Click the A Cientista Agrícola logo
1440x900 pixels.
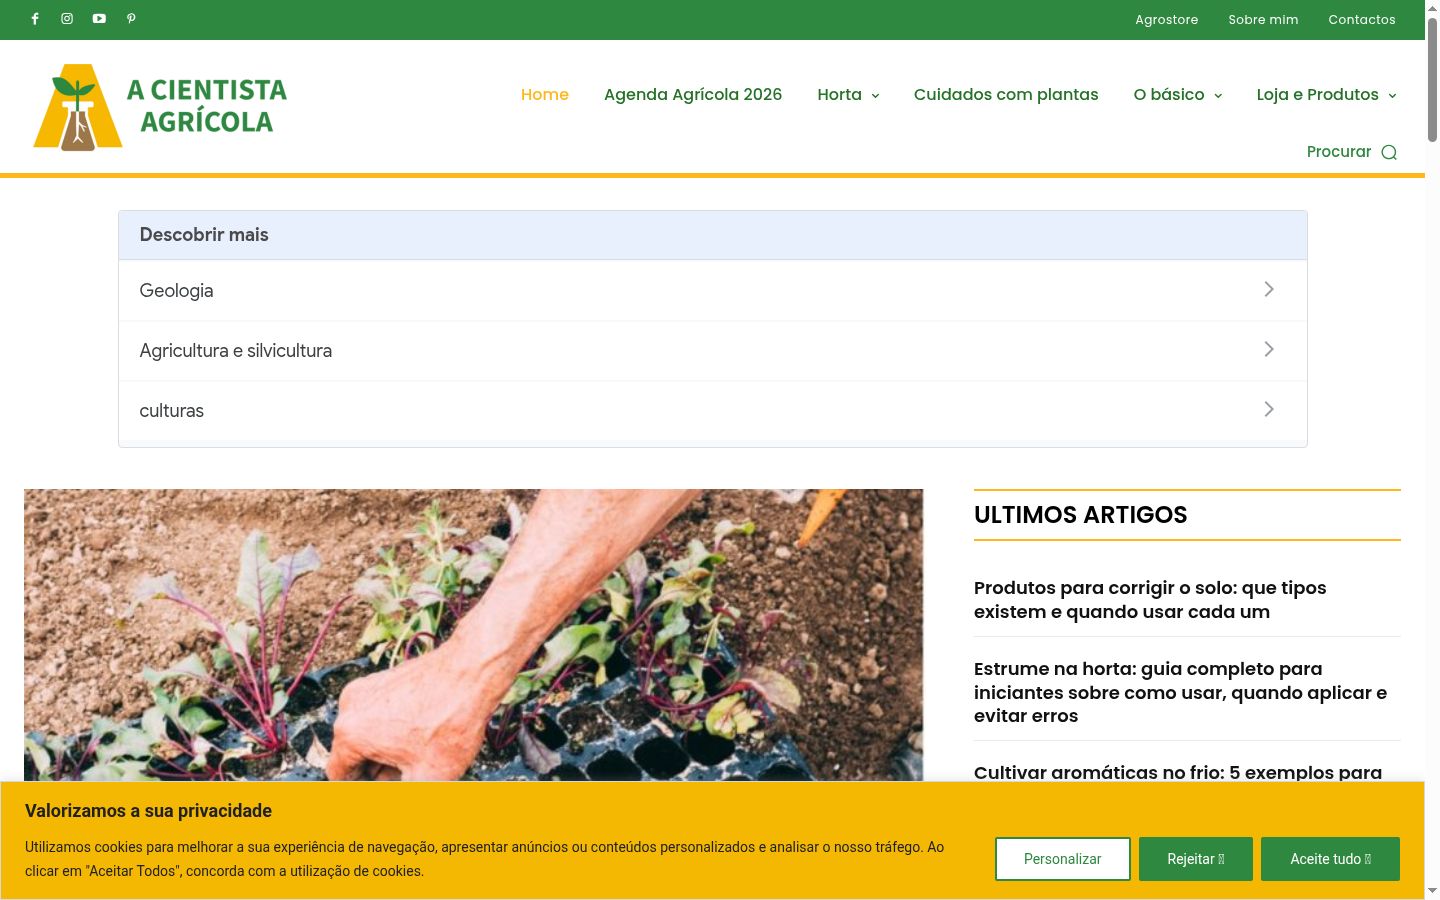pyautogui.click(x=160, y=107)
